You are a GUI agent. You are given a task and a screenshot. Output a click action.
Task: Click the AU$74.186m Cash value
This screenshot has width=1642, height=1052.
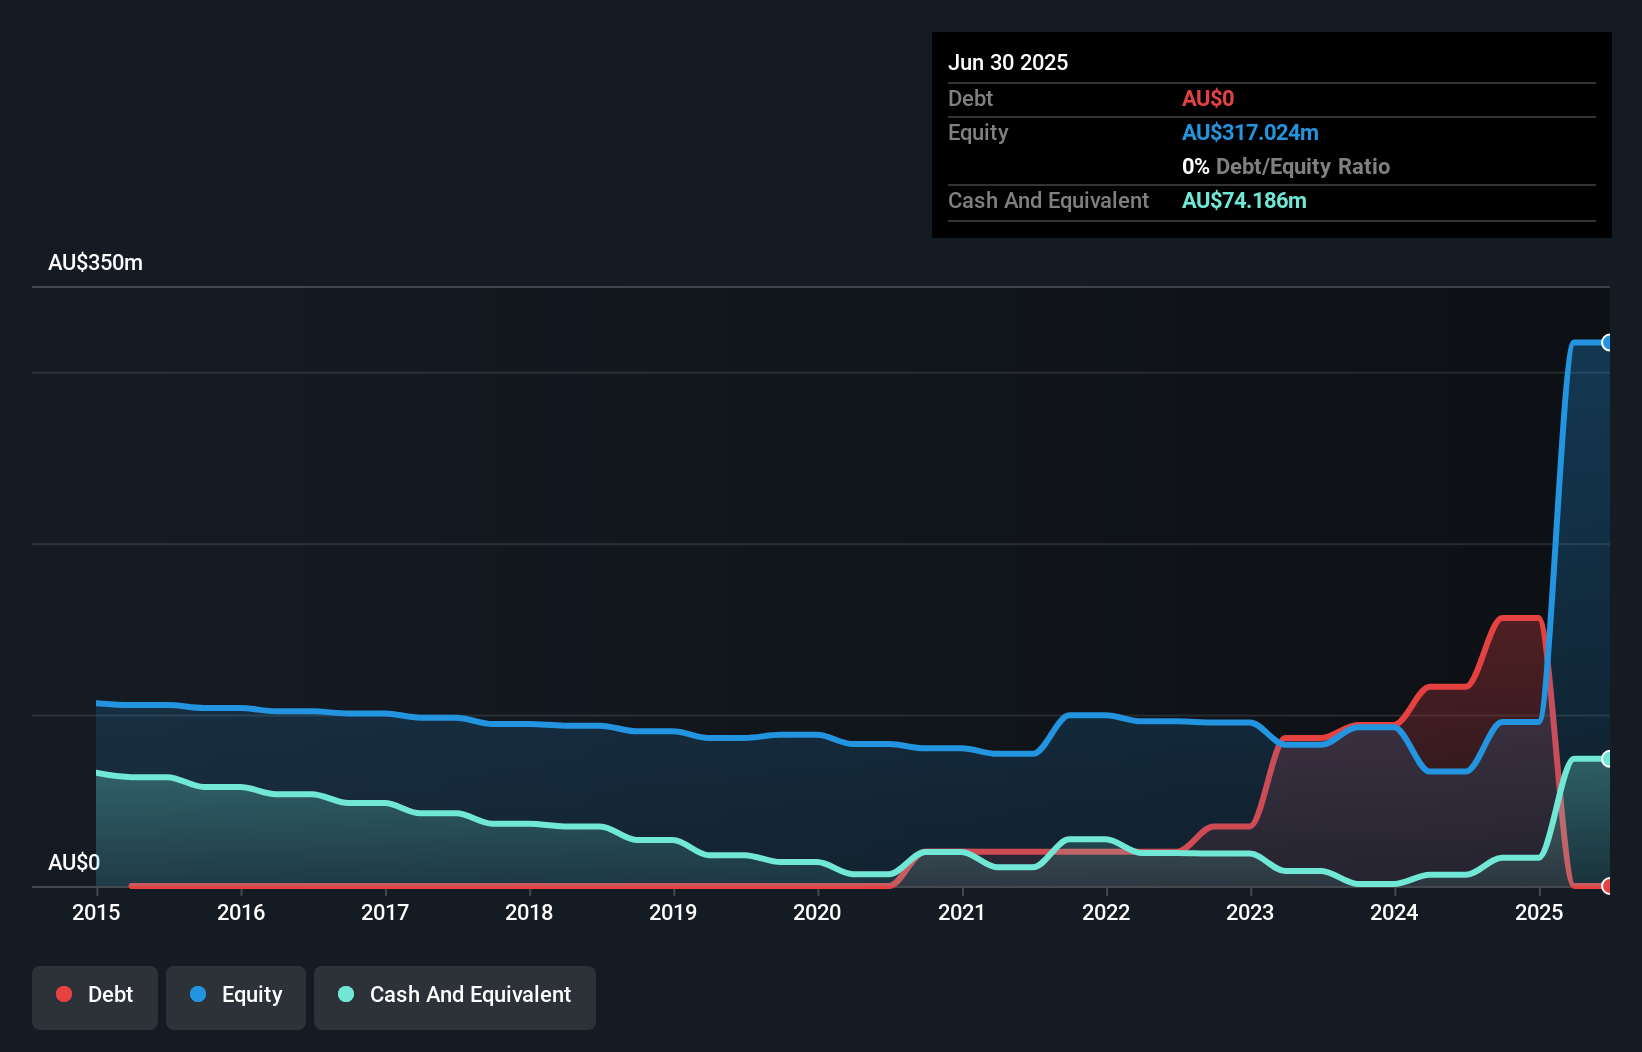pyautogui.click(x=1244, y=200)
